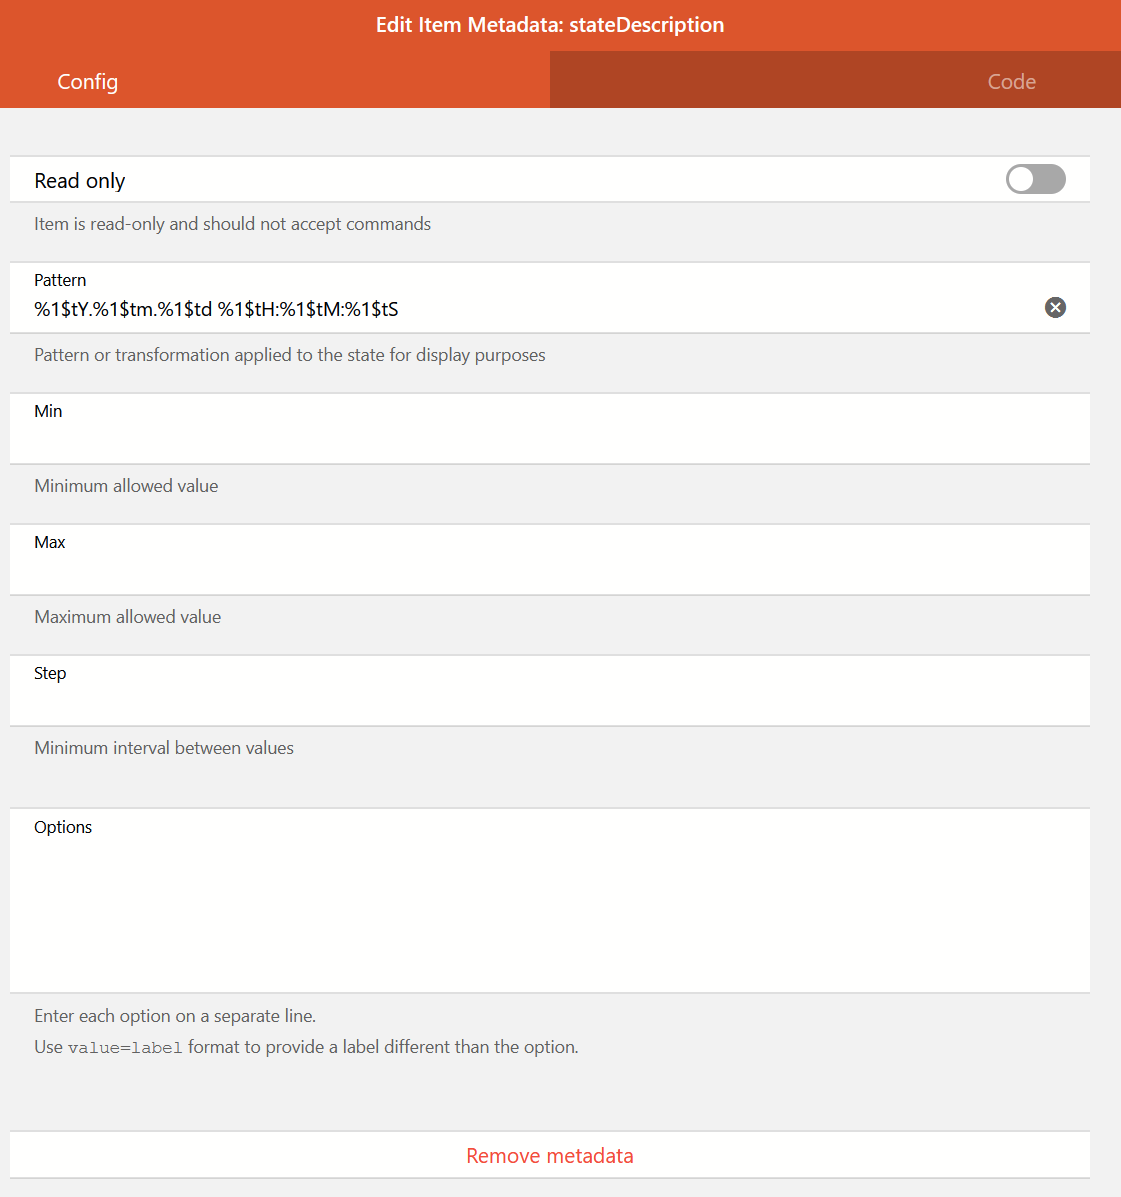The height and width of the screenshot is (1197, 1121).
Task: Toggle the Read only switch on
Action: [x=1035, y=179]
